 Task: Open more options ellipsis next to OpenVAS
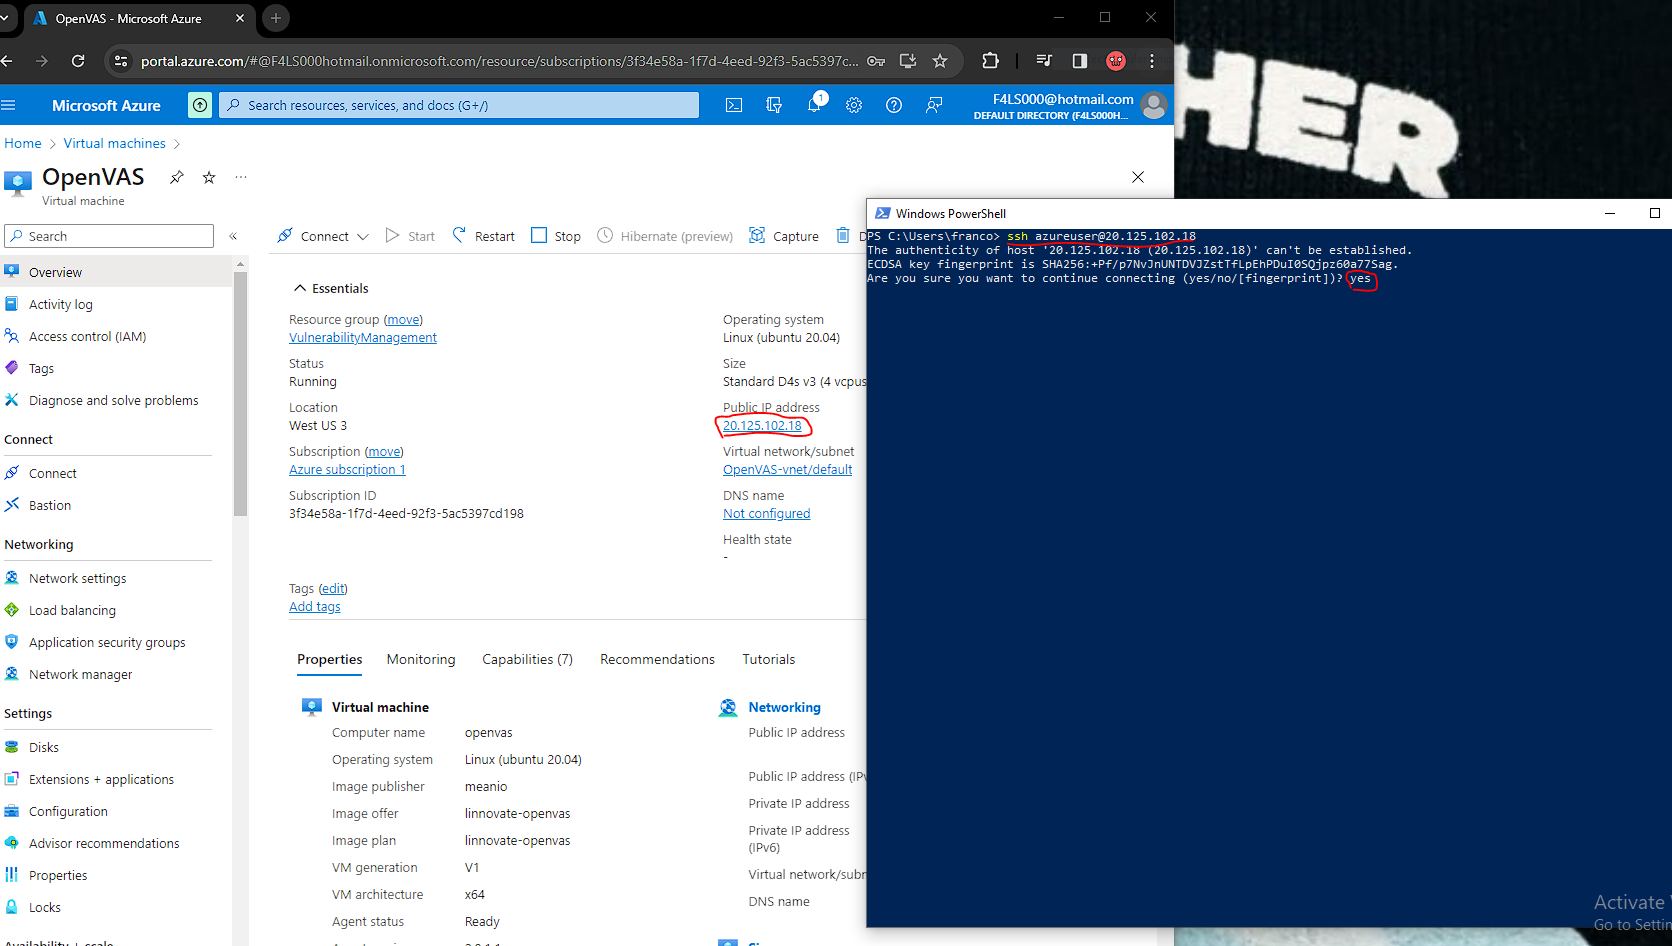[241, 177]
